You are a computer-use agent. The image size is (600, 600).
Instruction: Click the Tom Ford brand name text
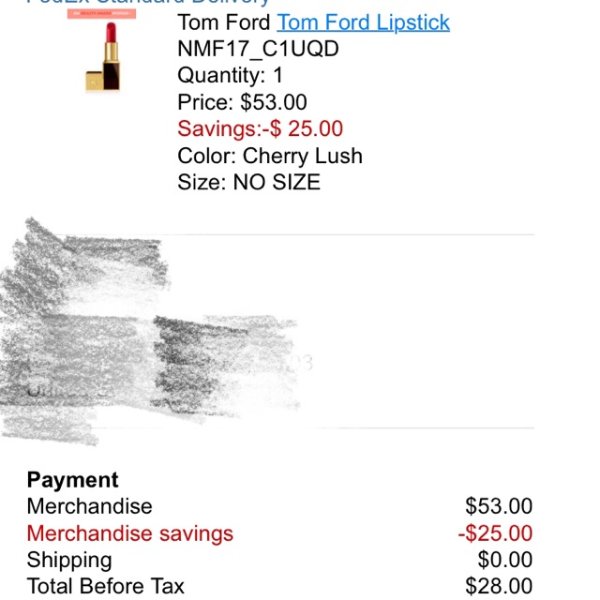(224, 23)
